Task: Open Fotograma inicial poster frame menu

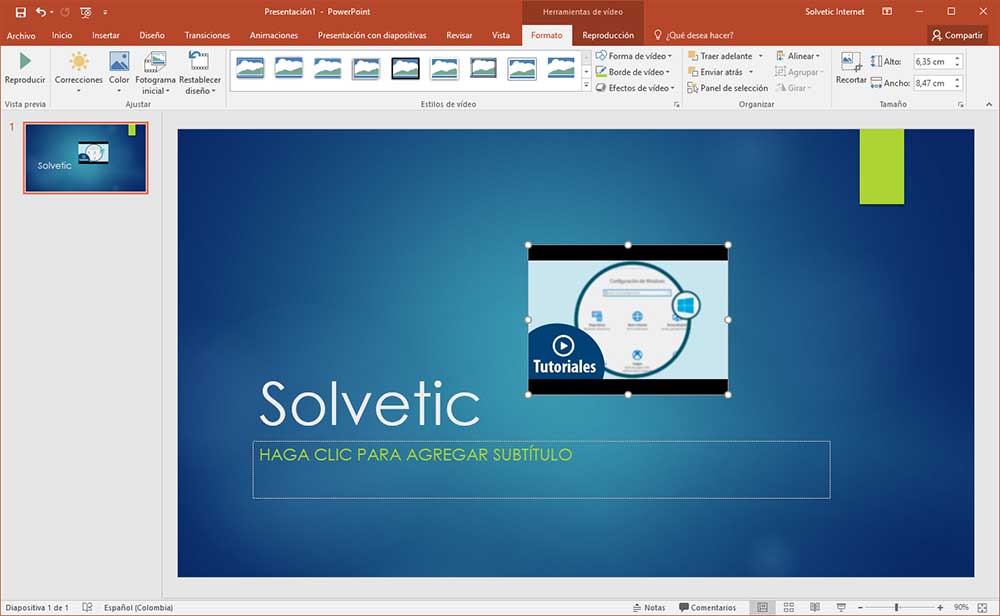Action: 155,72
